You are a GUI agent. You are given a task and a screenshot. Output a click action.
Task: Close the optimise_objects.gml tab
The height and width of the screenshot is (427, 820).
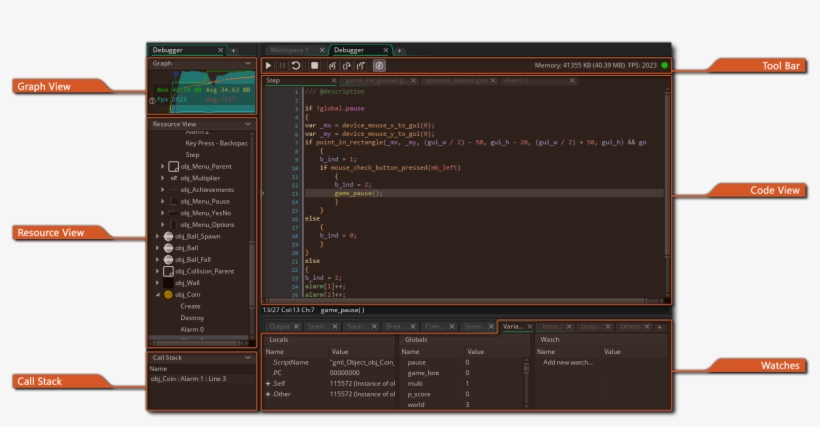point(493,80)
